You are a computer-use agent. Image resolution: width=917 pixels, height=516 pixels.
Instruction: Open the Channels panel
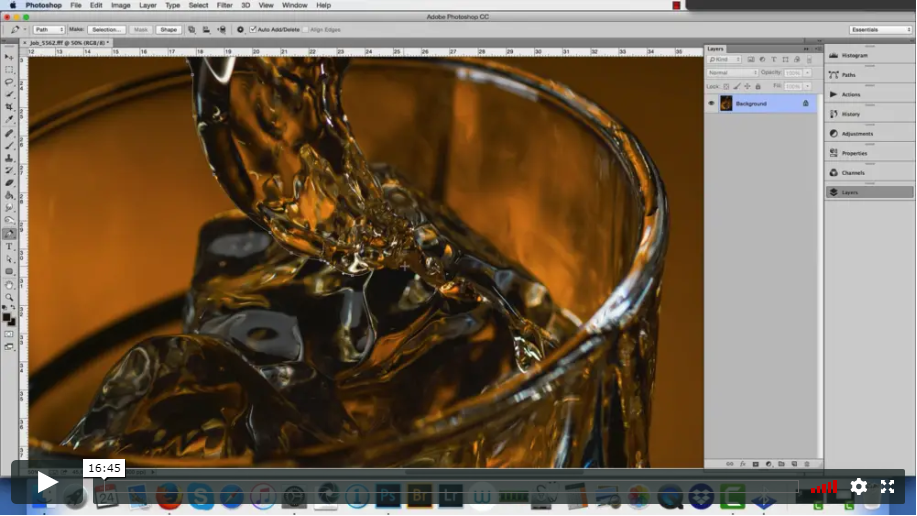click(870, 173)
